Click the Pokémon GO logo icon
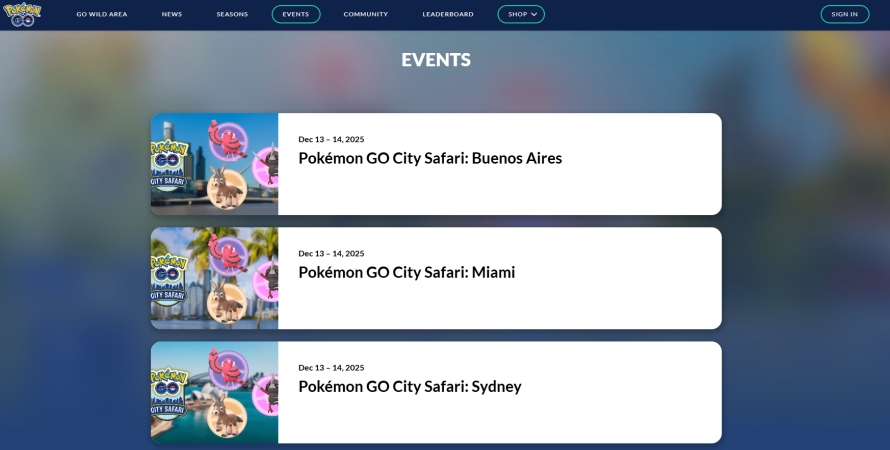This screenshot has height=450, width=890. 22,14
